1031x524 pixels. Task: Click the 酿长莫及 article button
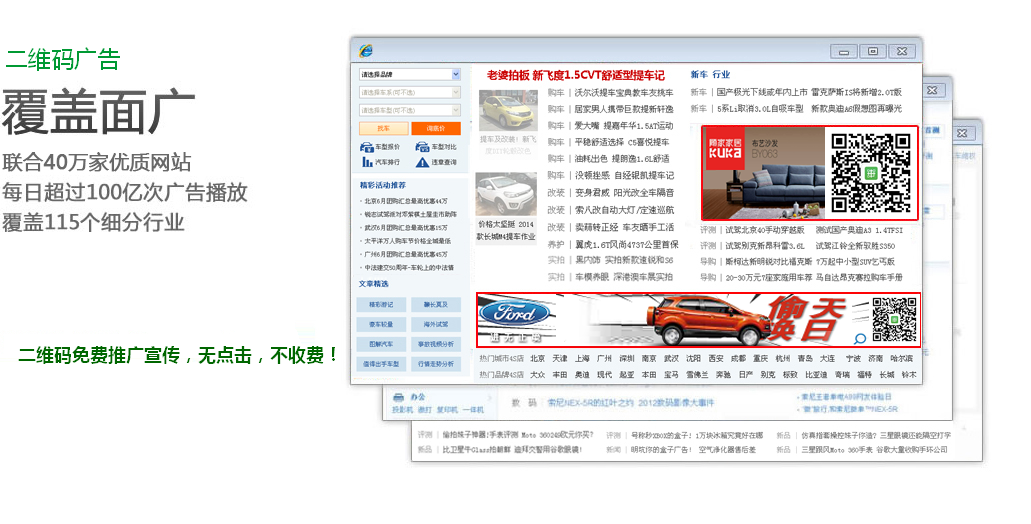point(436,304)
